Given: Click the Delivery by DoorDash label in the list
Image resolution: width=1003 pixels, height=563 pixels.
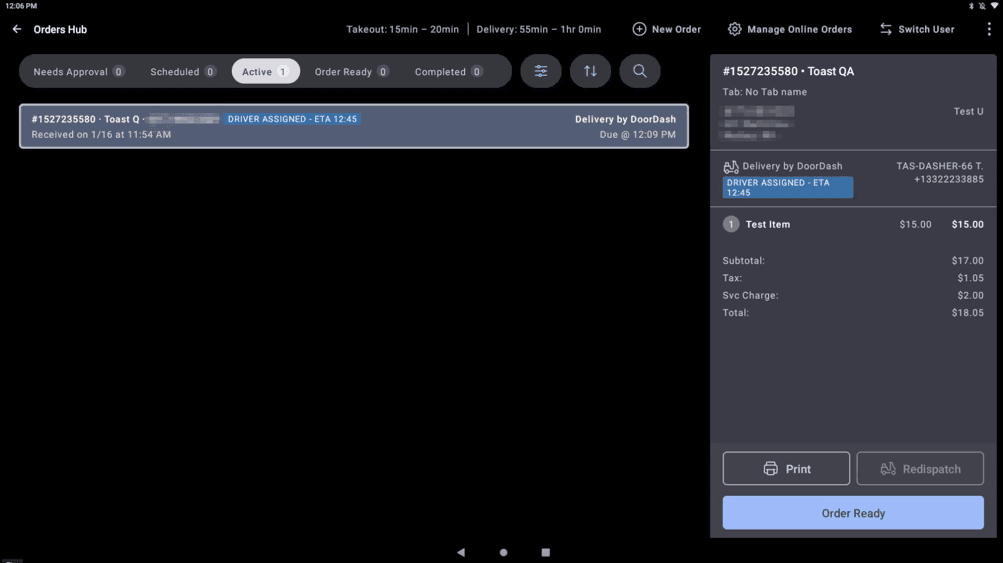Looking at the screenshot, I should (625, 120).
